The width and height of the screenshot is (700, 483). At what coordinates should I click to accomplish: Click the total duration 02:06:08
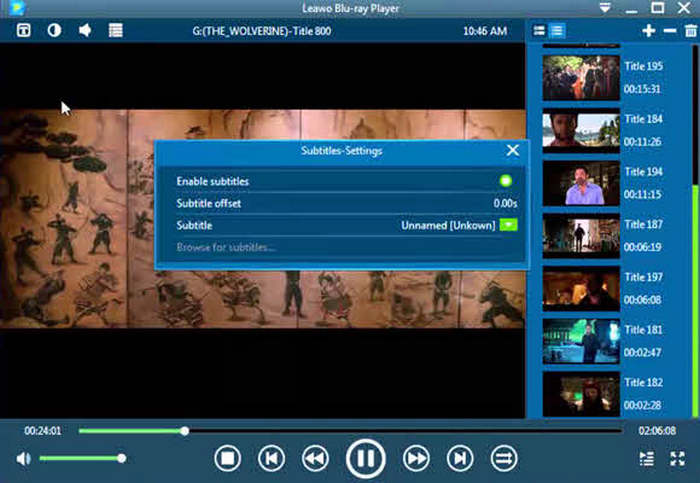tap(657, 431)
